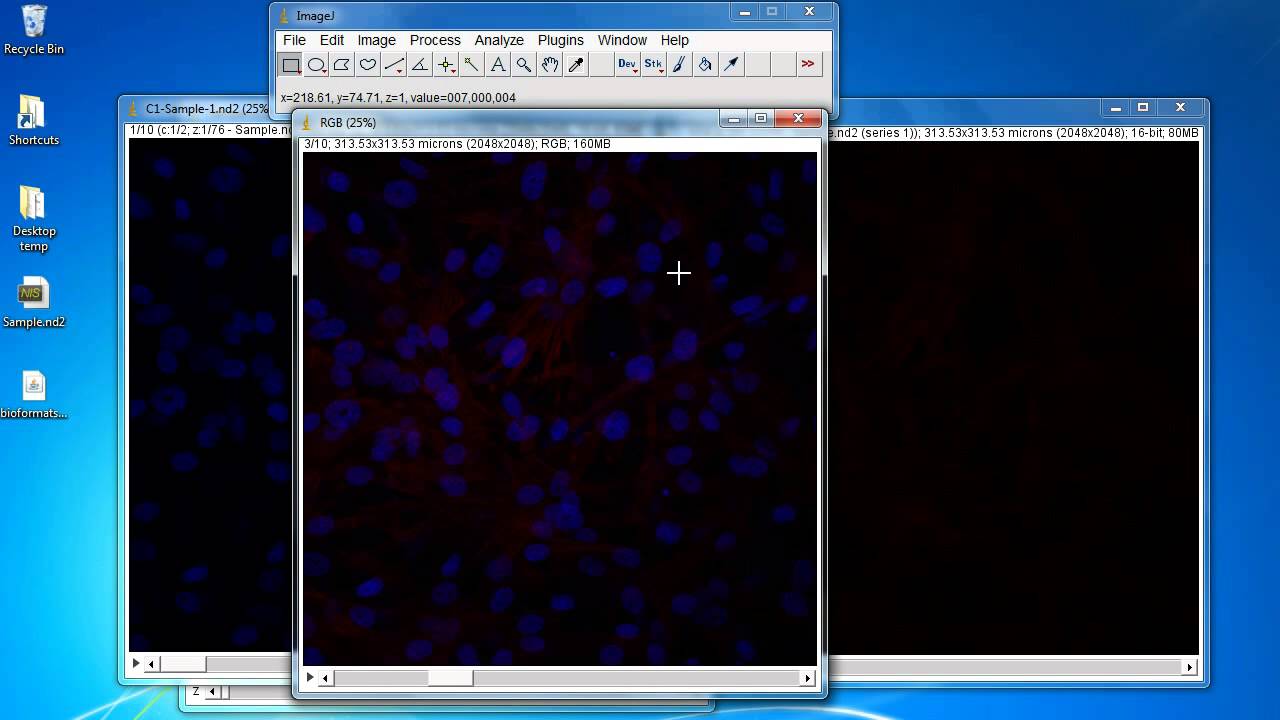Select the Color picker eyedropper tool
Viewport: 1280px width, 720px height.
[x=576, y=65]
